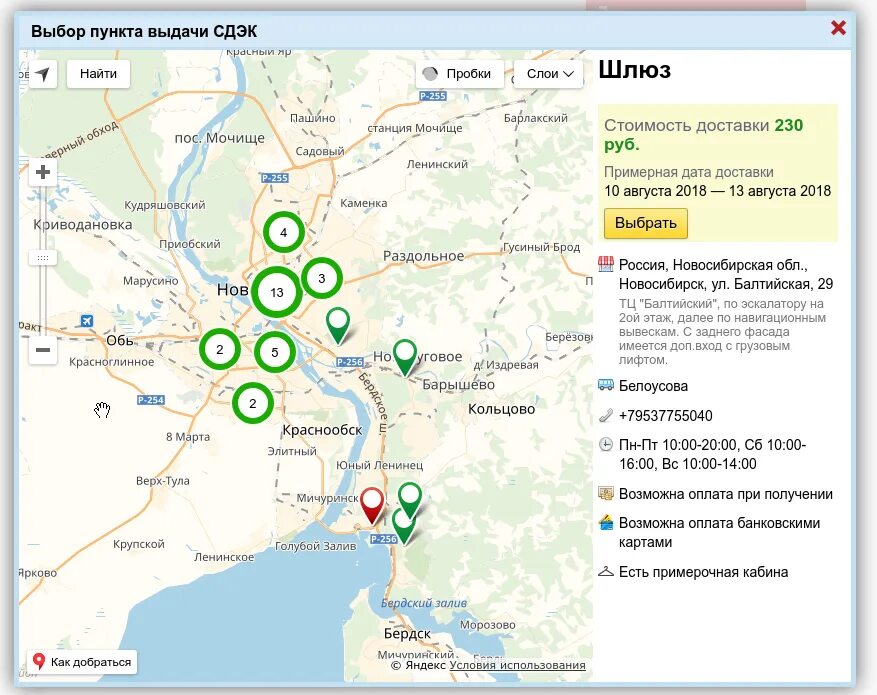Screen dimensions: 877x695
Task: Click the Раздольное label on map
Action: pos(423,256)
